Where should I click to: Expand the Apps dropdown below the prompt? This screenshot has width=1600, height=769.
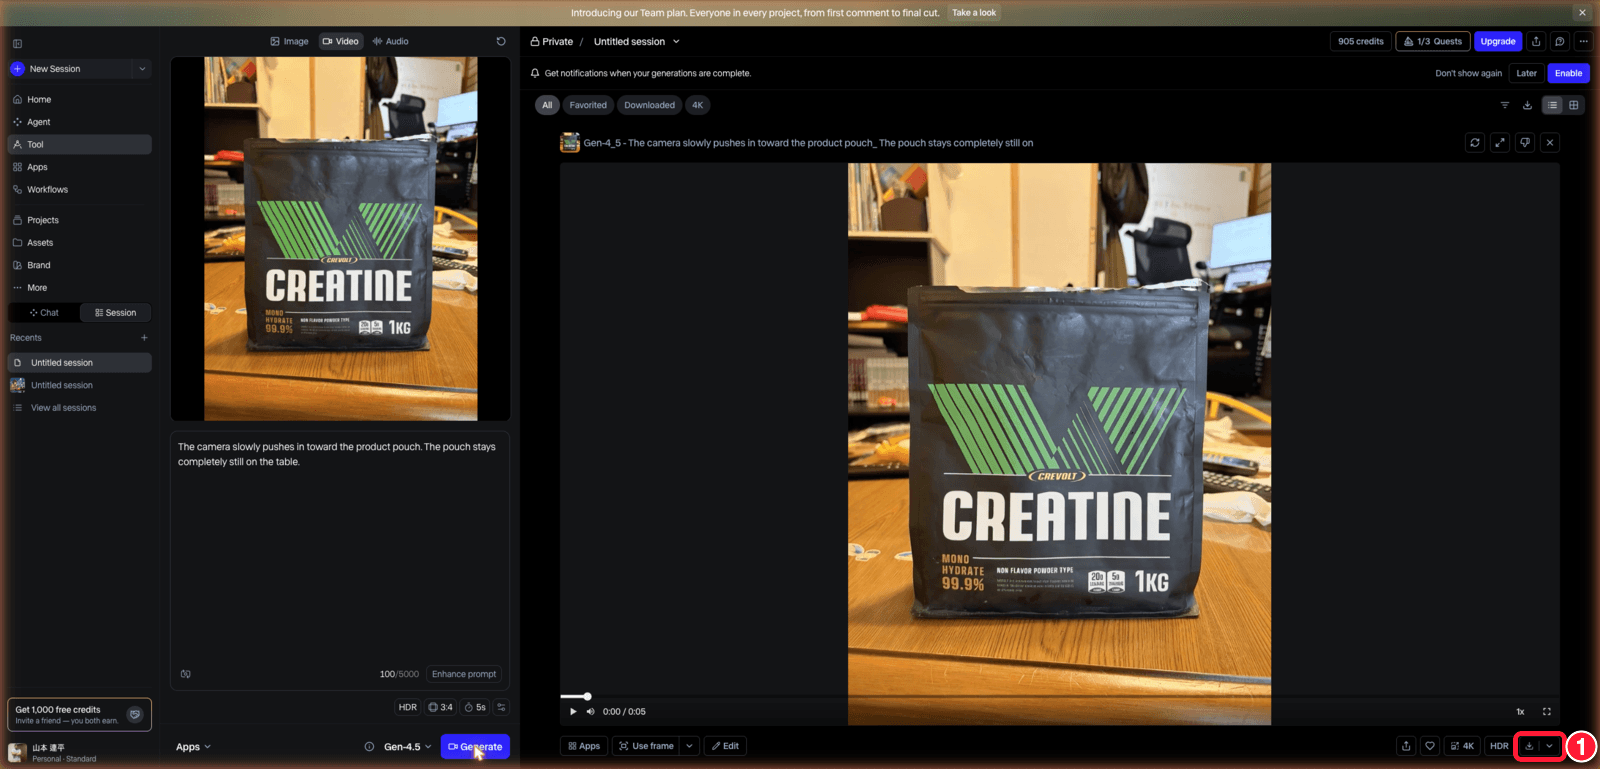click(x=193, y=747)
